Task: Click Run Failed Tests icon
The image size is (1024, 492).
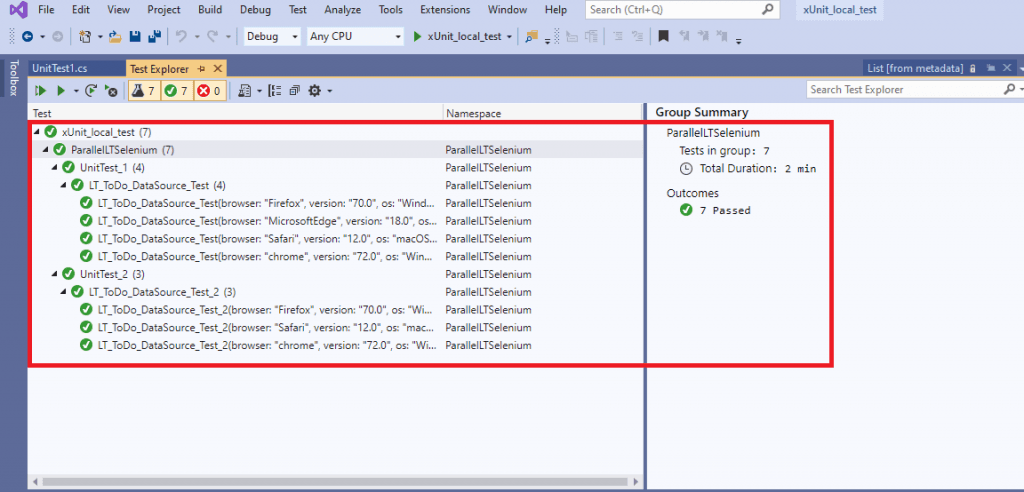Action: [111, 90]
